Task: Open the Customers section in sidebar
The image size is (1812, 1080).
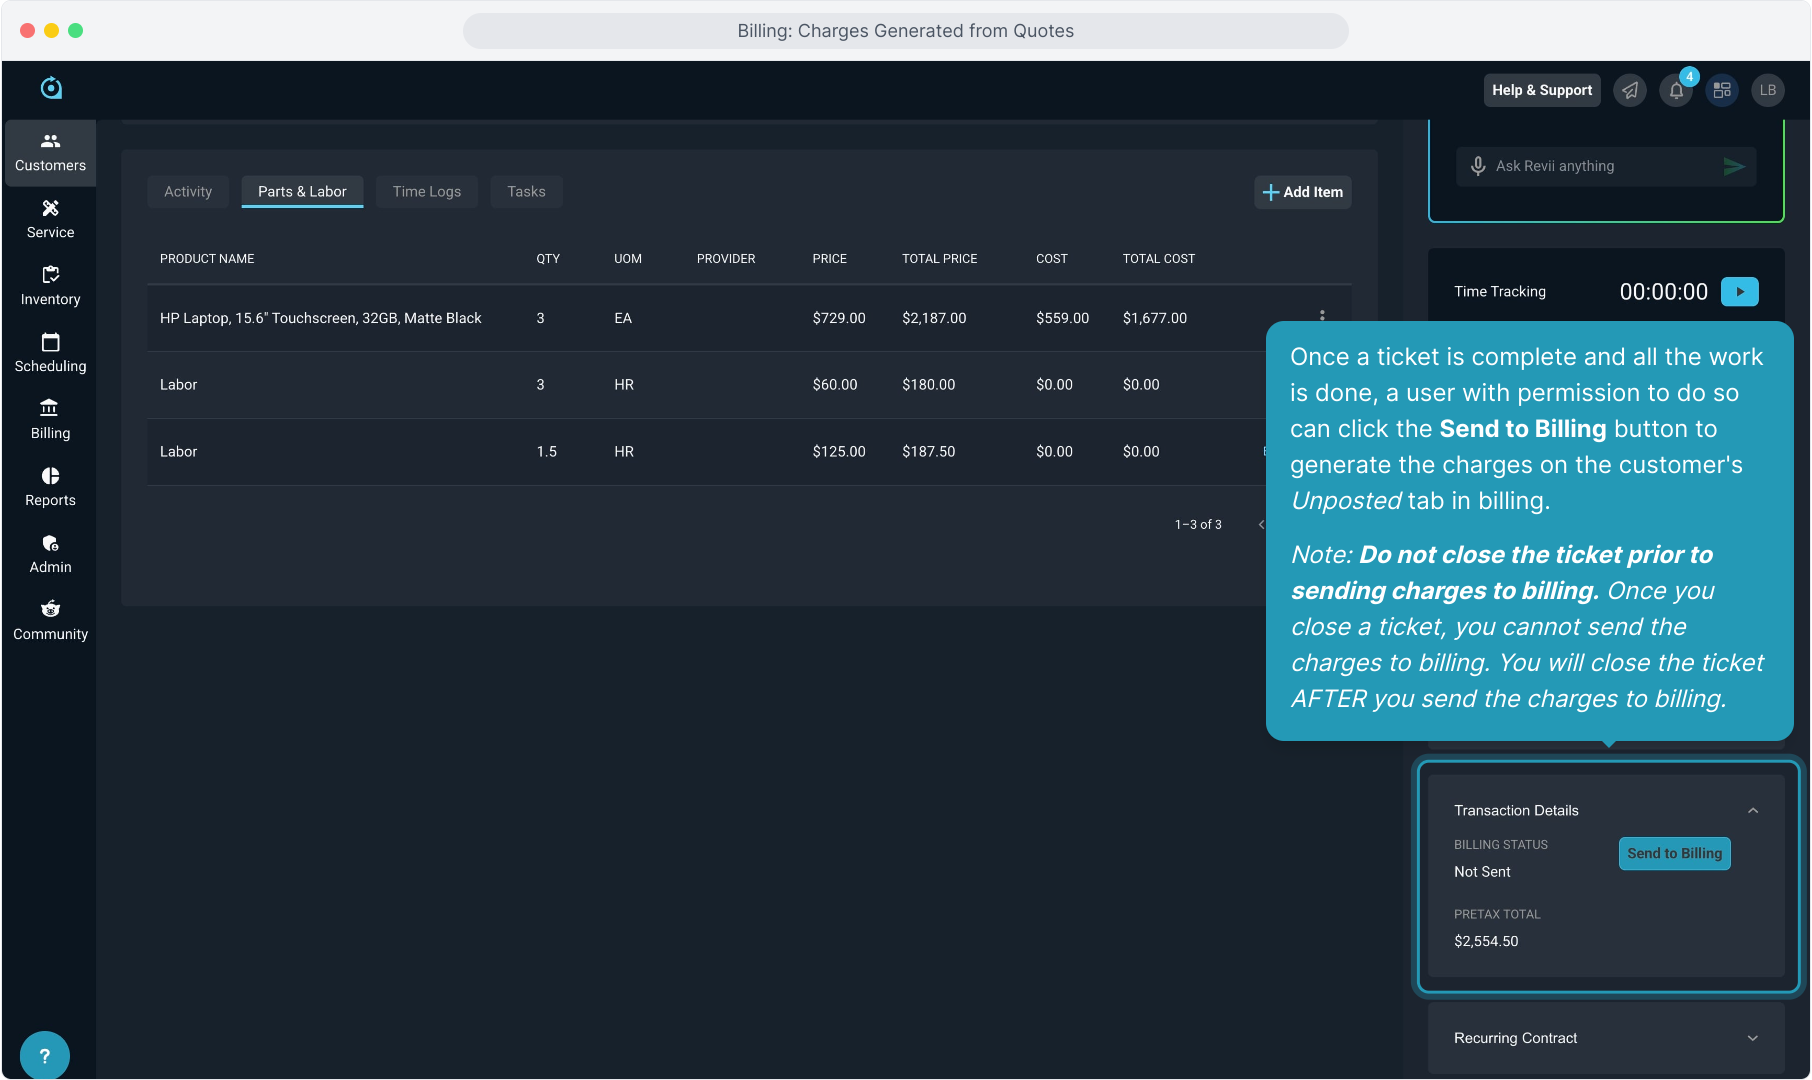Action: point(50,153)
